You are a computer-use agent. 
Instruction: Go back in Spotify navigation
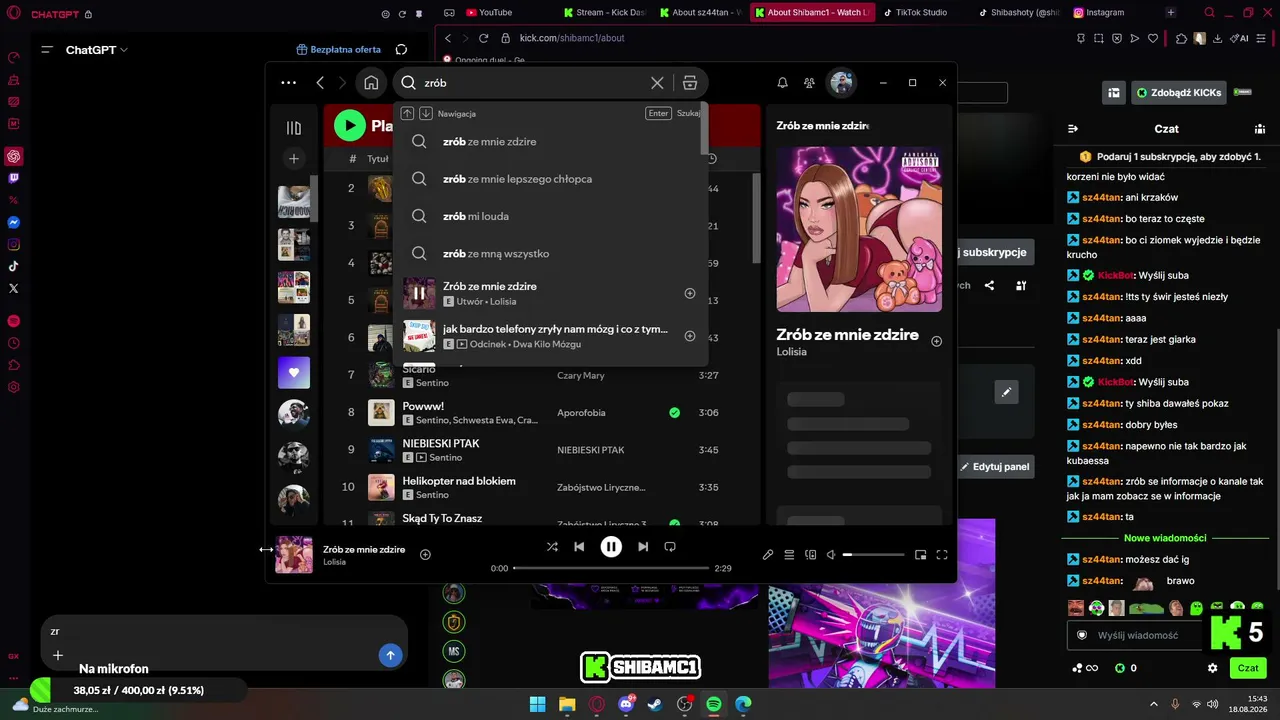pos(320,83)
